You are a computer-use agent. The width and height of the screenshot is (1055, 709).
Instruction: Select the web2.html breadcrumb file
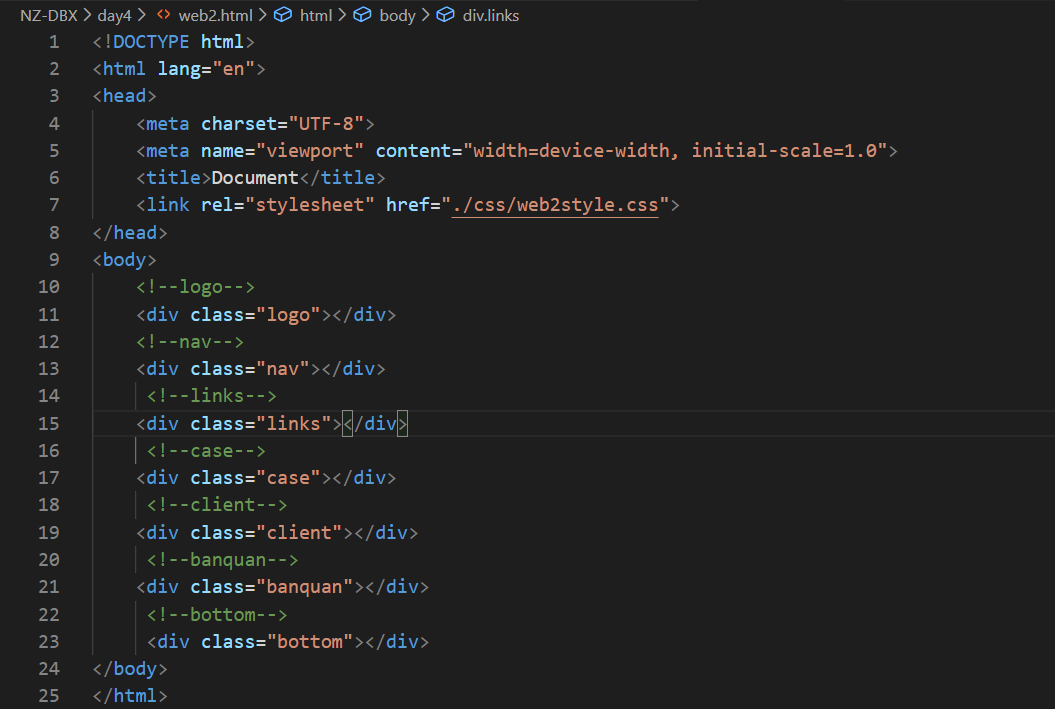coord(215,15)
